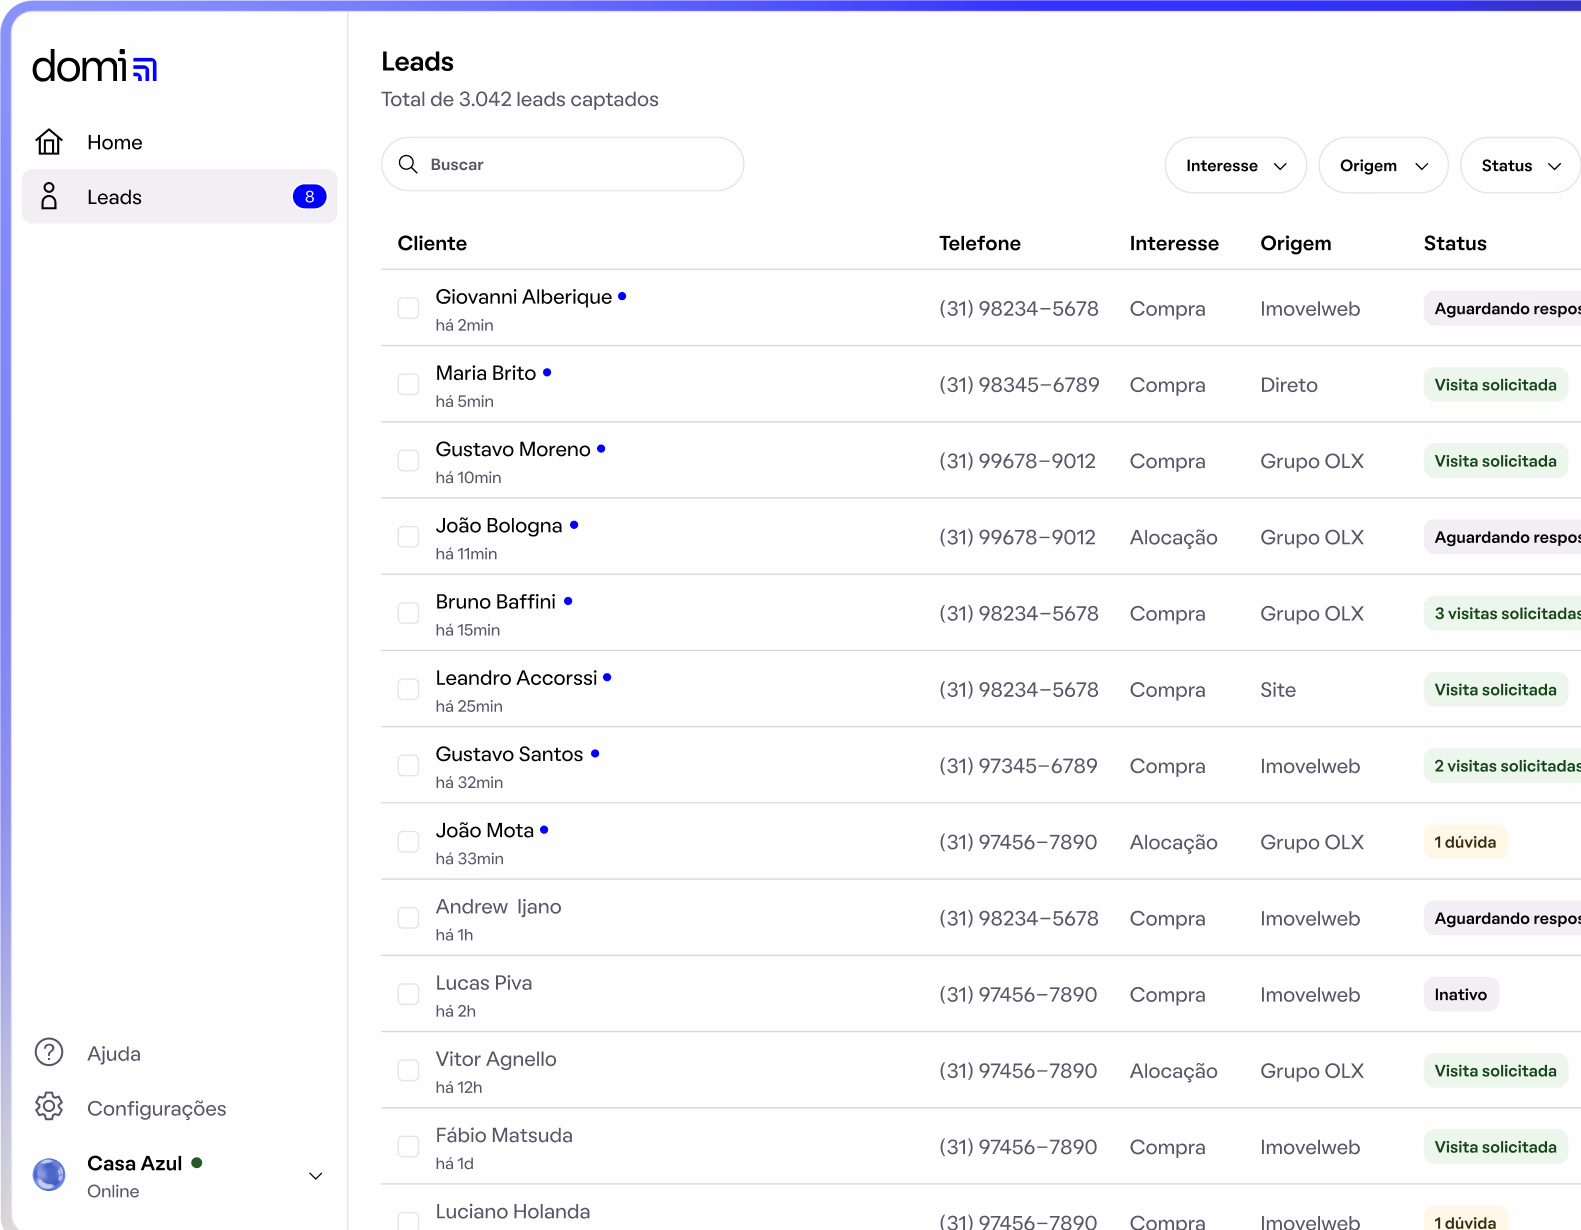Click the Inativo status tag
This screenshot has height=1230, width=1581.
click(x=1461, y=994)
